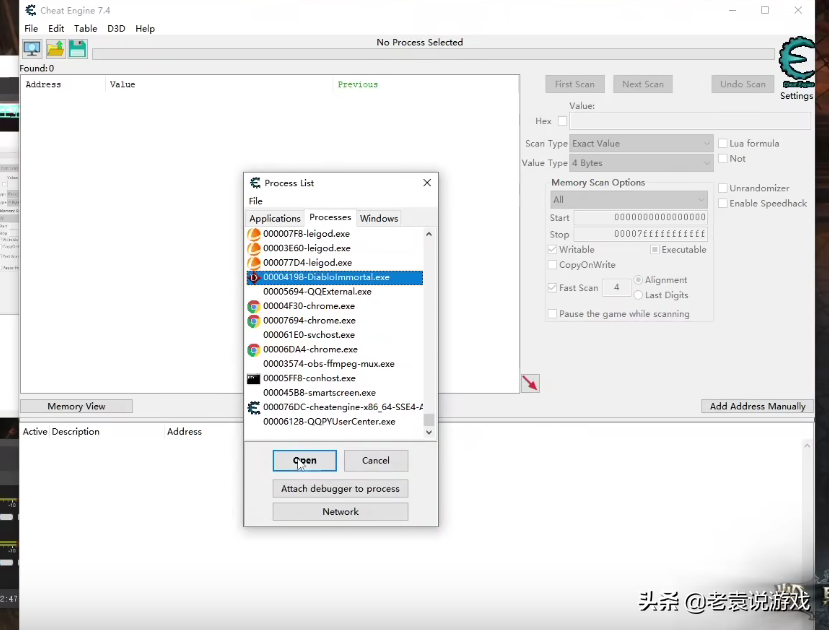The height and width of the screenshot is (630, 829).
Task: Expand the memory region All dropdown
Action: pos(629,199)
